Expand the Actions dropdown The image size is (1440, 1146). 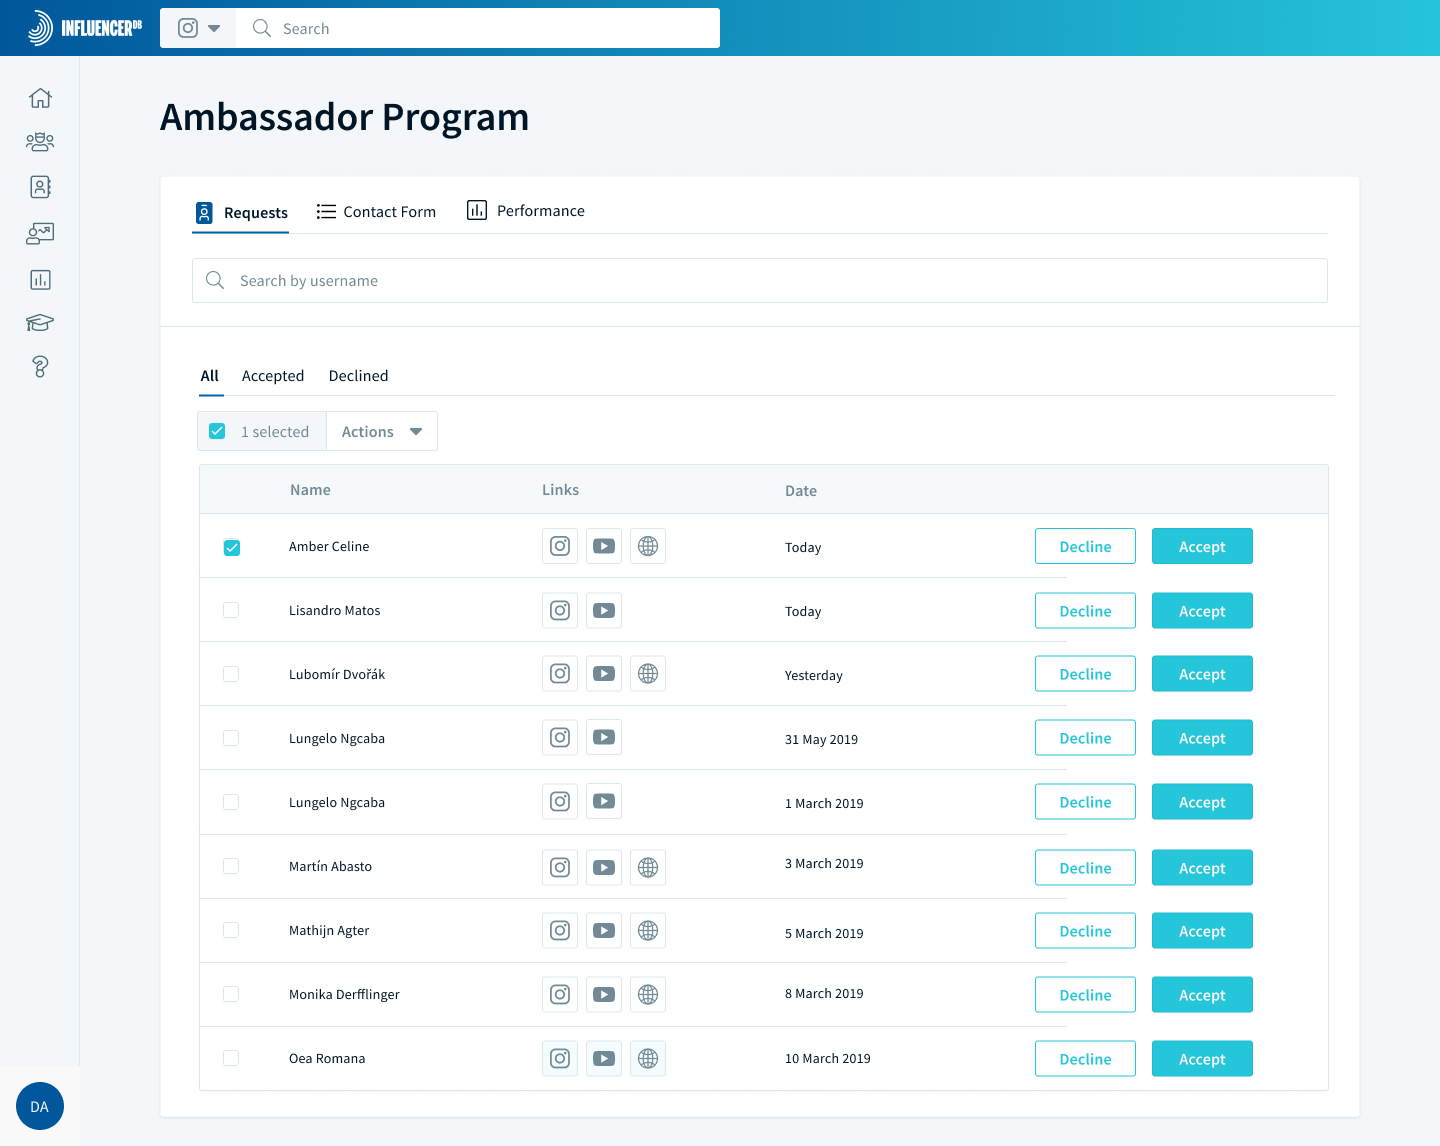pos(382,431)
